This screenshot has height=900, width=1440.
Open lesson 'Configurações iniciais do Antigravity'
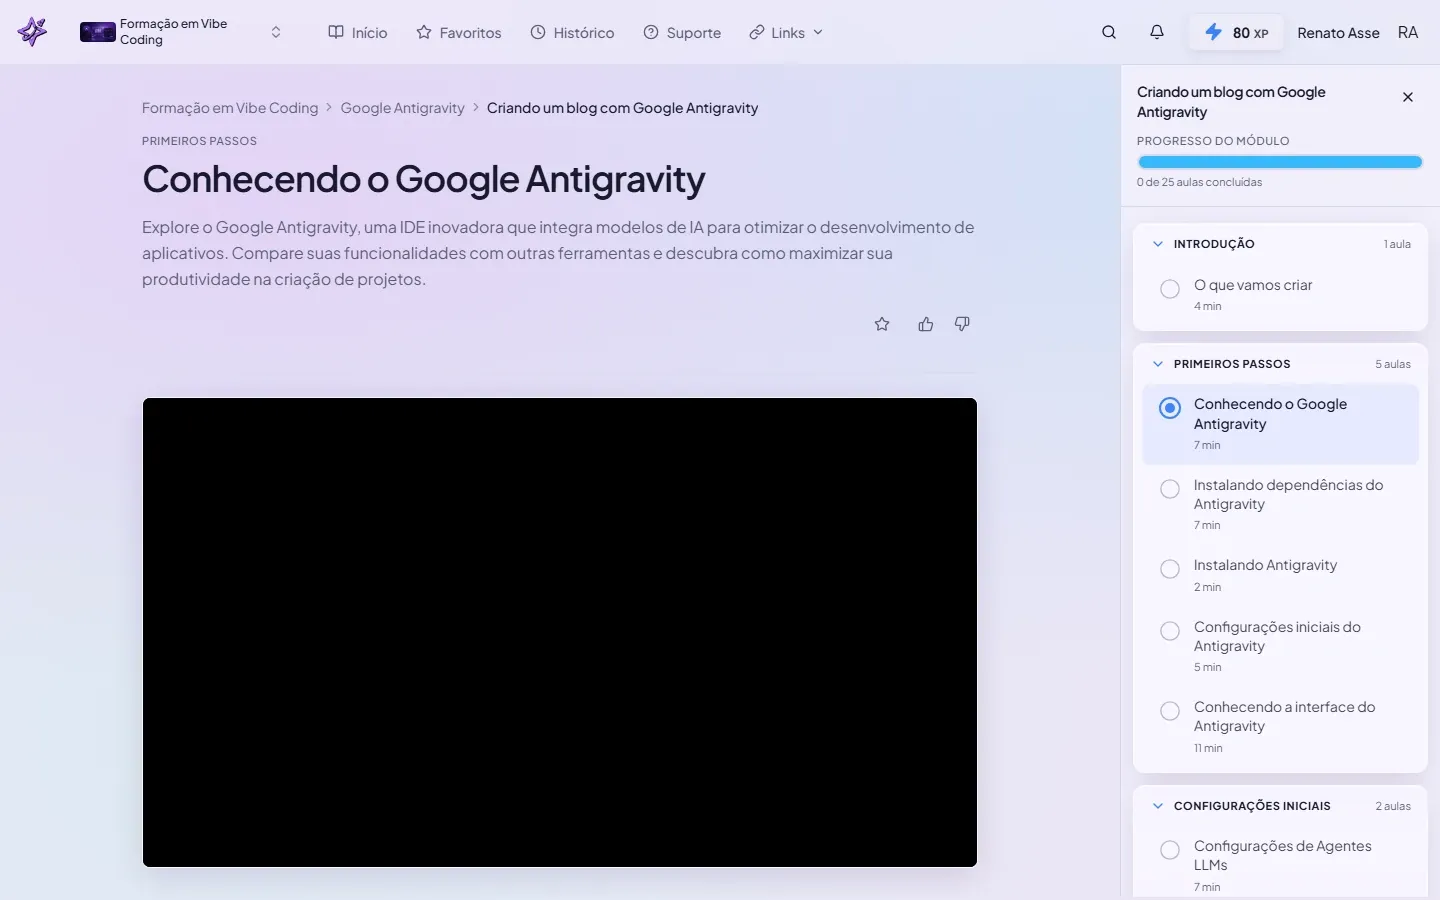[x=1277, y=636]
